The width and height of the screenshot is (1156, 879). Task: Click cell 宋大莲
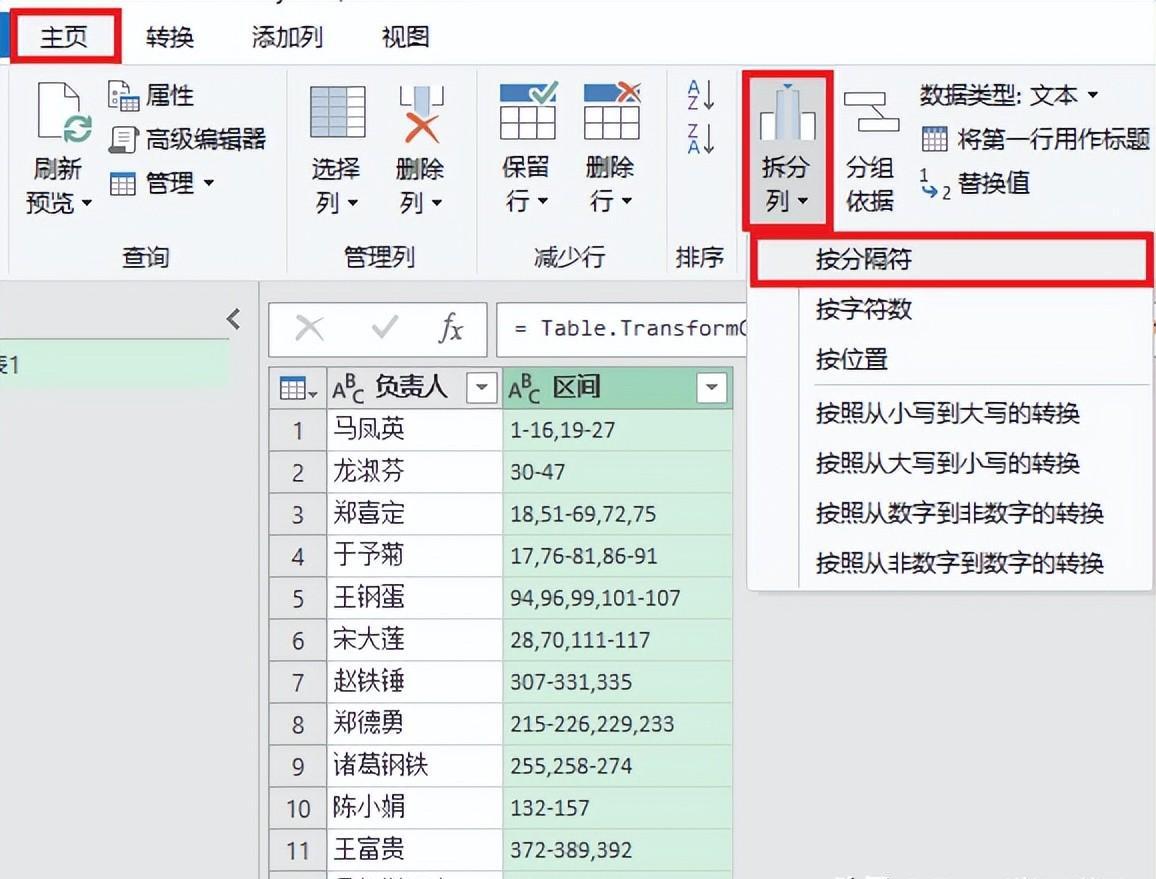click(414, 639)
